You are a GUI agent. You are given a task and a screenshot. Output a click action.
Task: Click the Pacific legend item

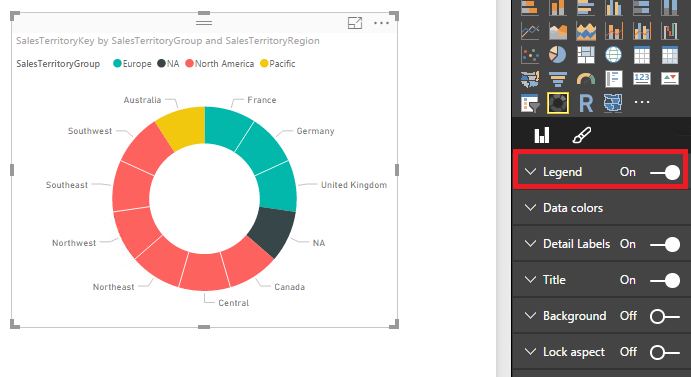tap(278, 63)
